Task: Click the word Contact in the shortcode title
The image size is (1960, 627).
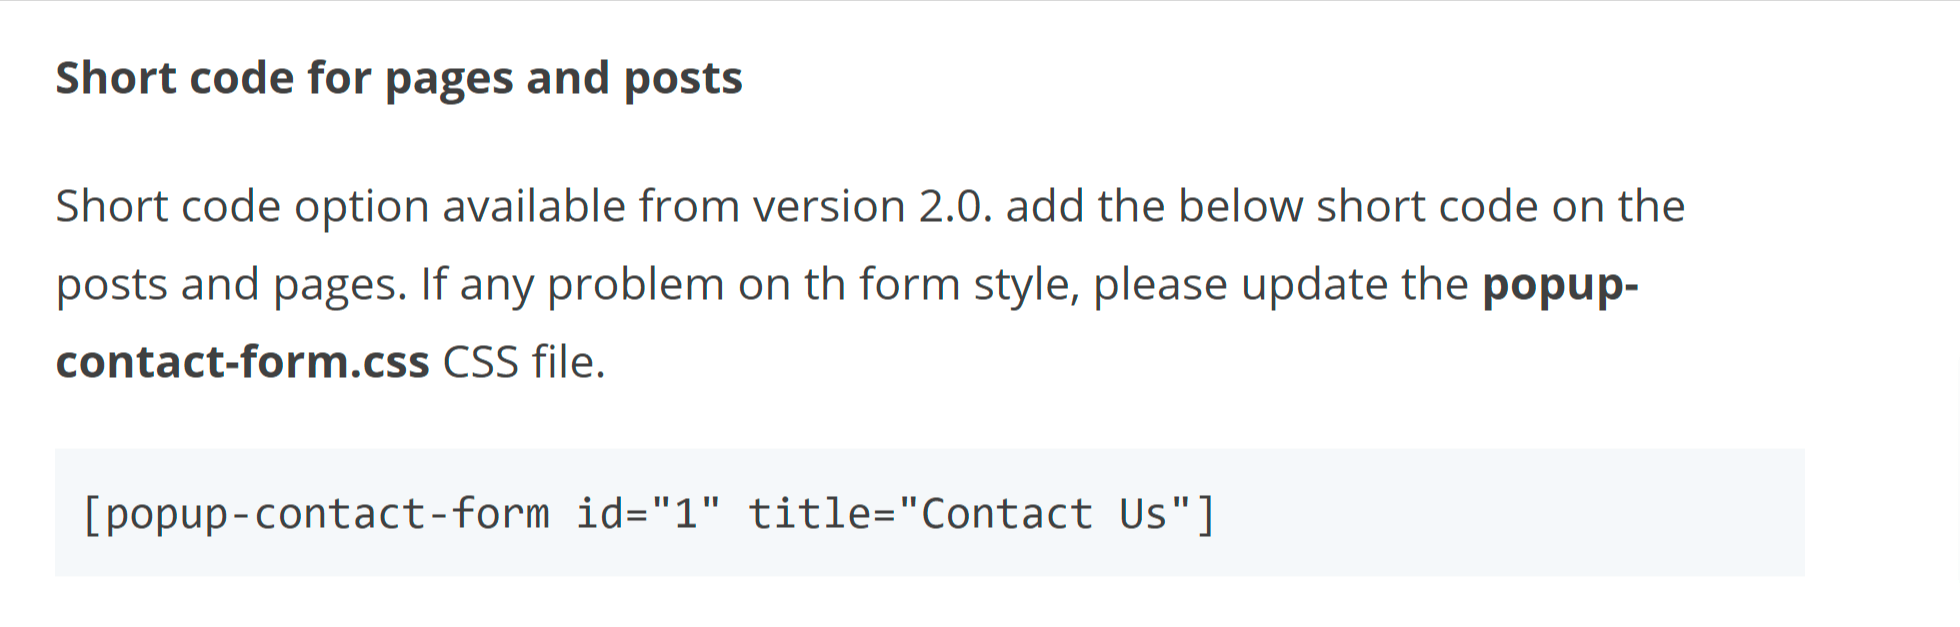Action: click(x=1007, y=514)
